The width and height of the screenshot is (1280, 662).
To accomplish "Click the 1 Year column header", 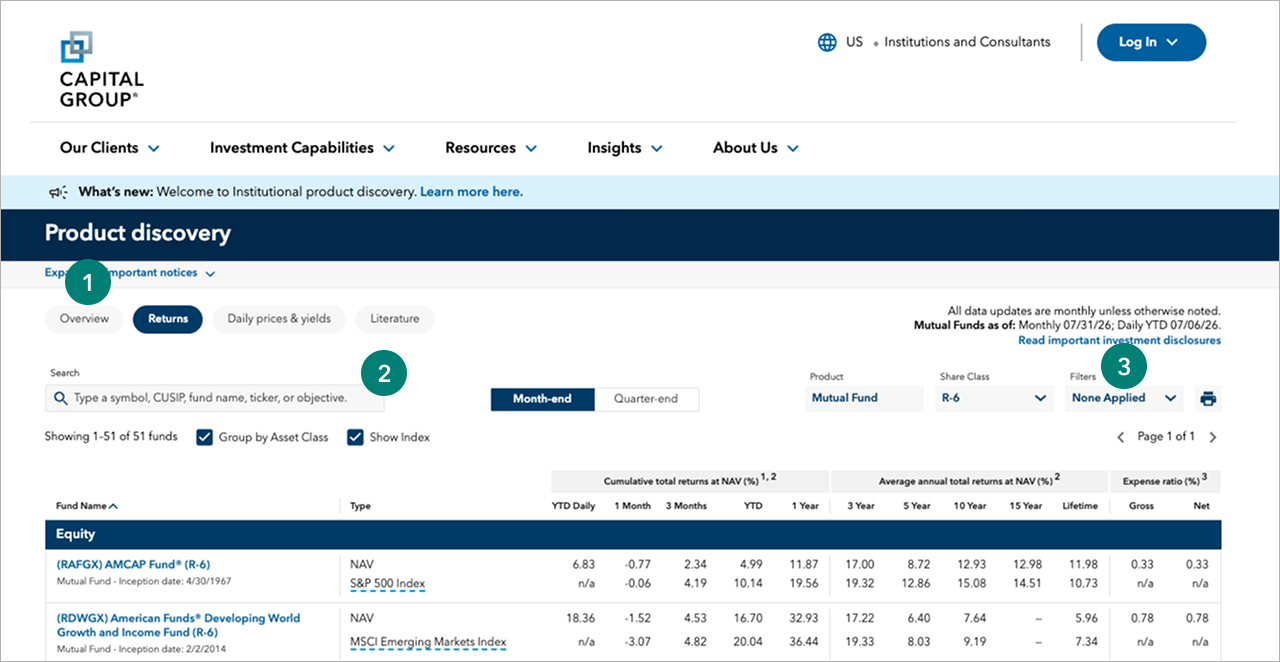I will click(805, 506).
